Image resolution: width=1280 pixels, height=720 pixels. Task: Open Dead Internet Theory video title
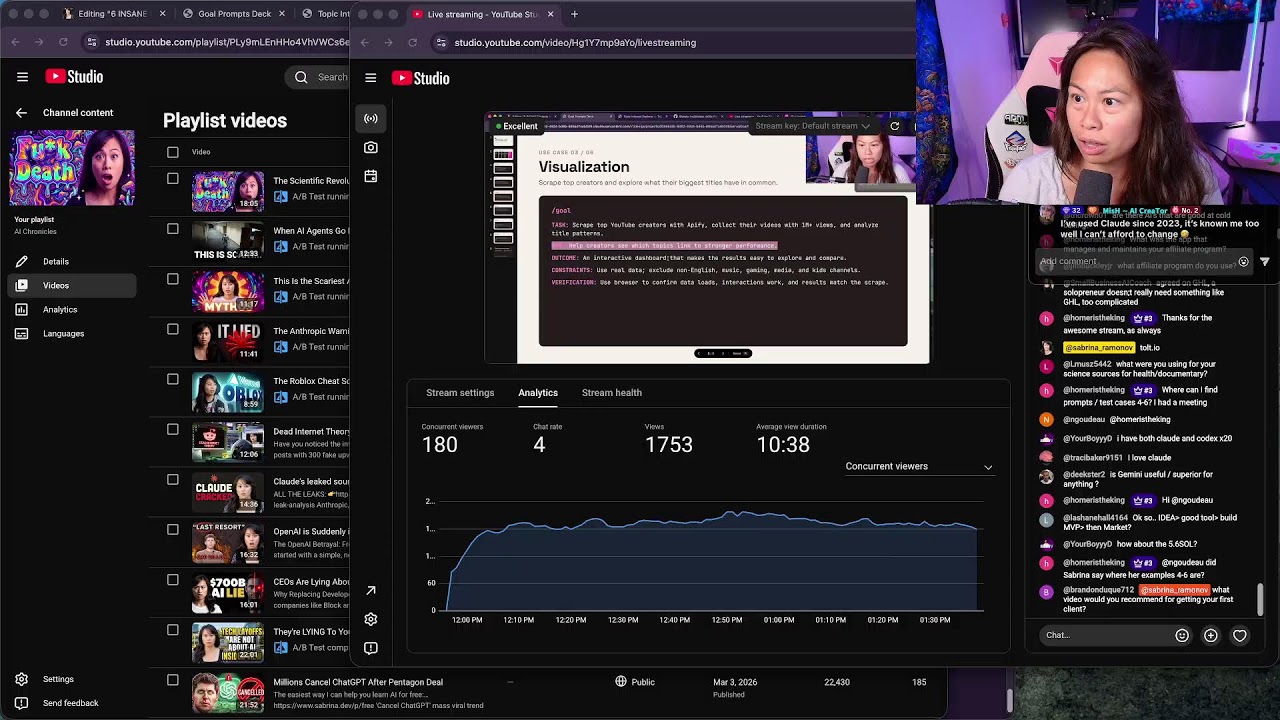[x=311, y=432]
